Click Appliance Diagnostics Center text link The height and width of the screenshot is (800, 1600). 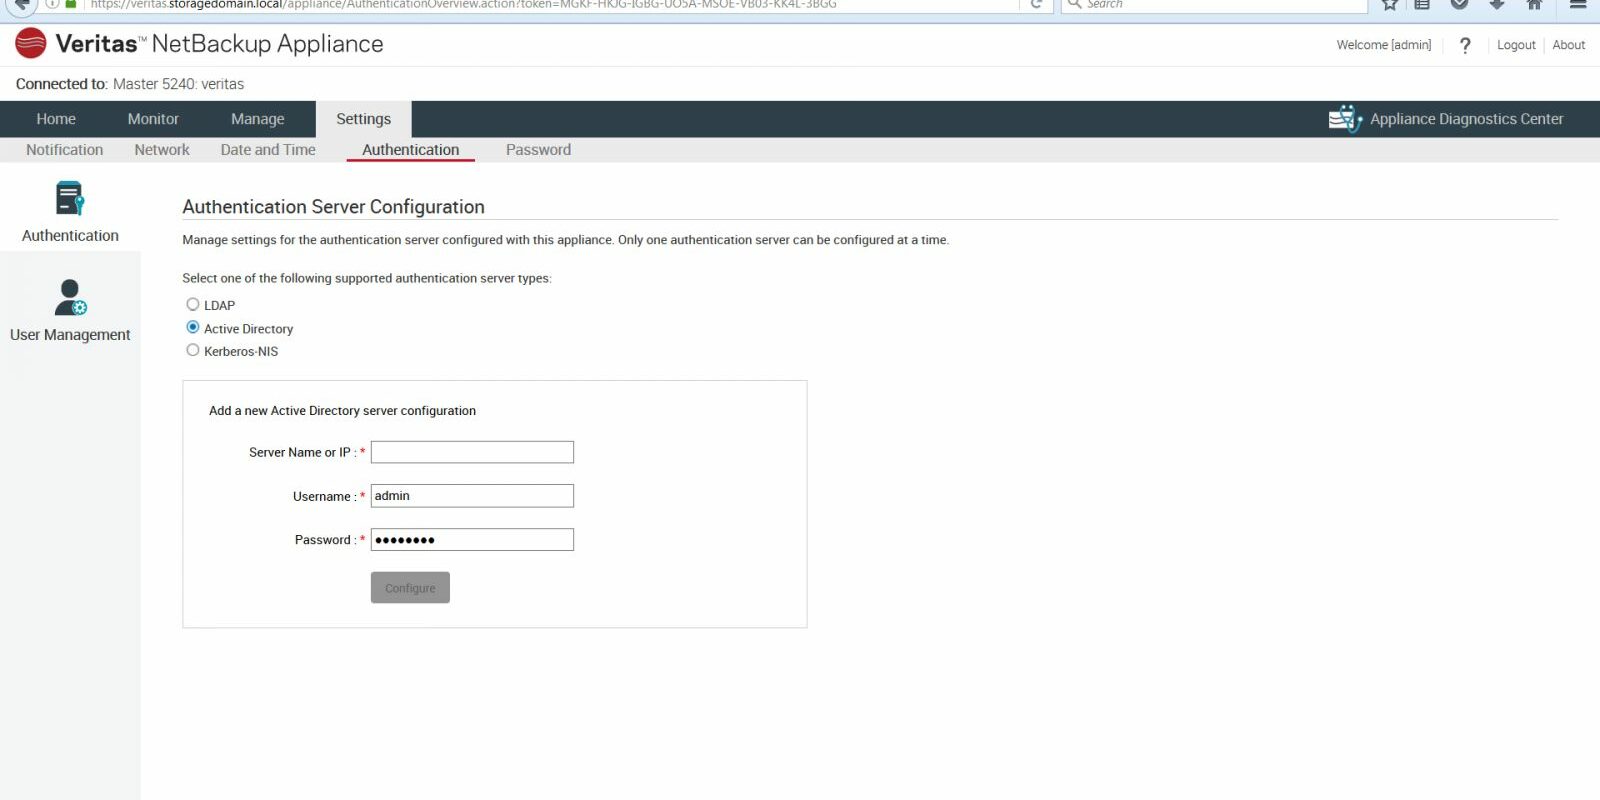pos(1467,119)
